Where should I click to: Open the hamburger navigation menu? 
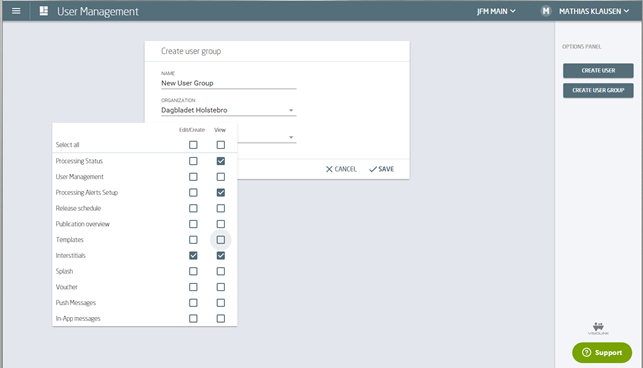click(16, 11)
